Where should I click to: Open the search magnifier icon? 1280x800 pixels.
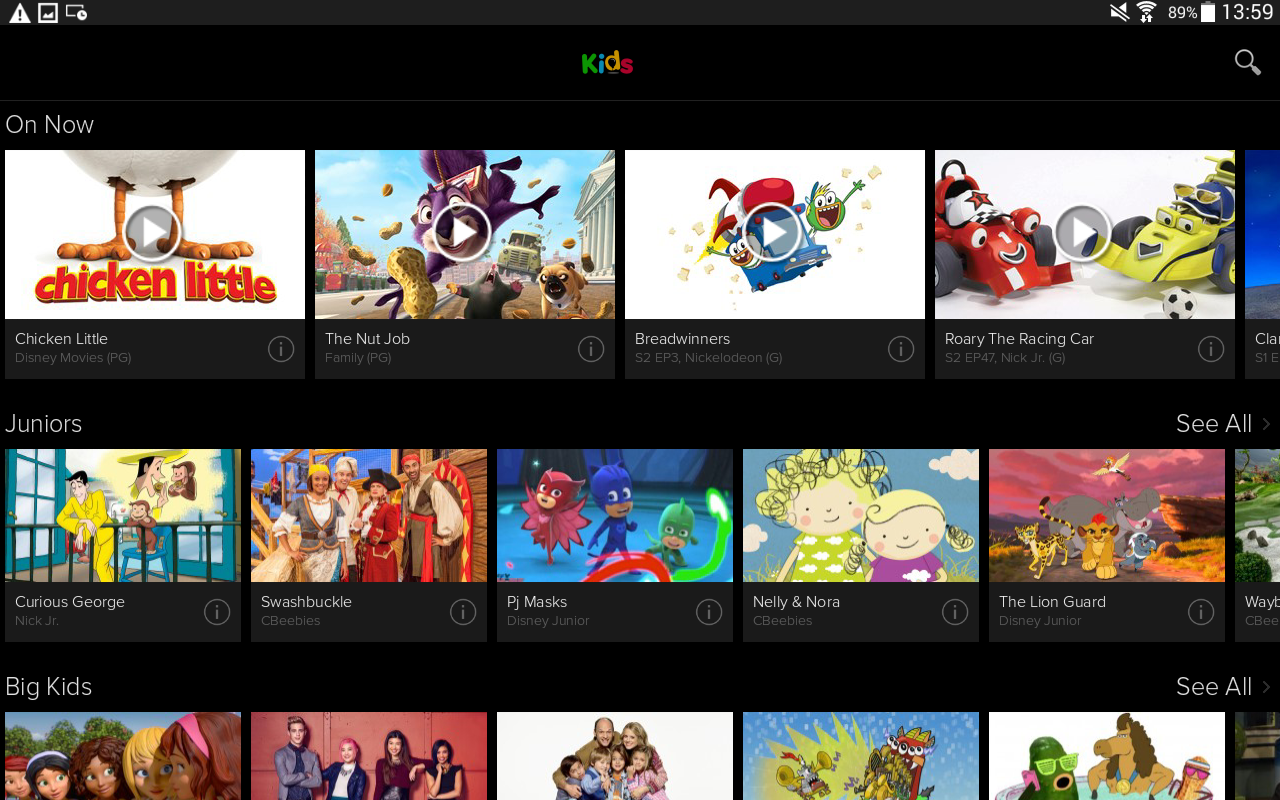tap(1247, 62)
